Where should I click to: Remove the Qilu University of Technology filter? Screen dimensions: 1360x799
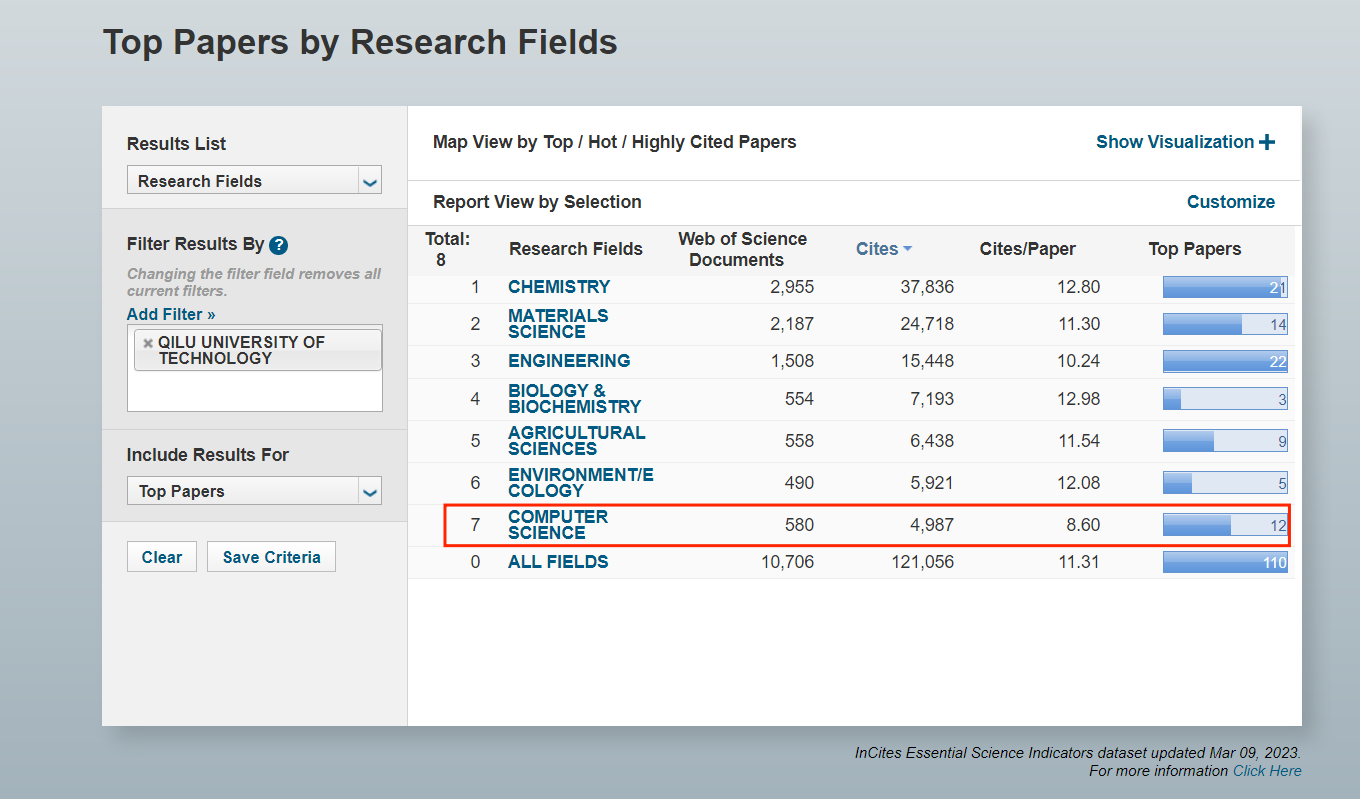click(x=148, y=343)
